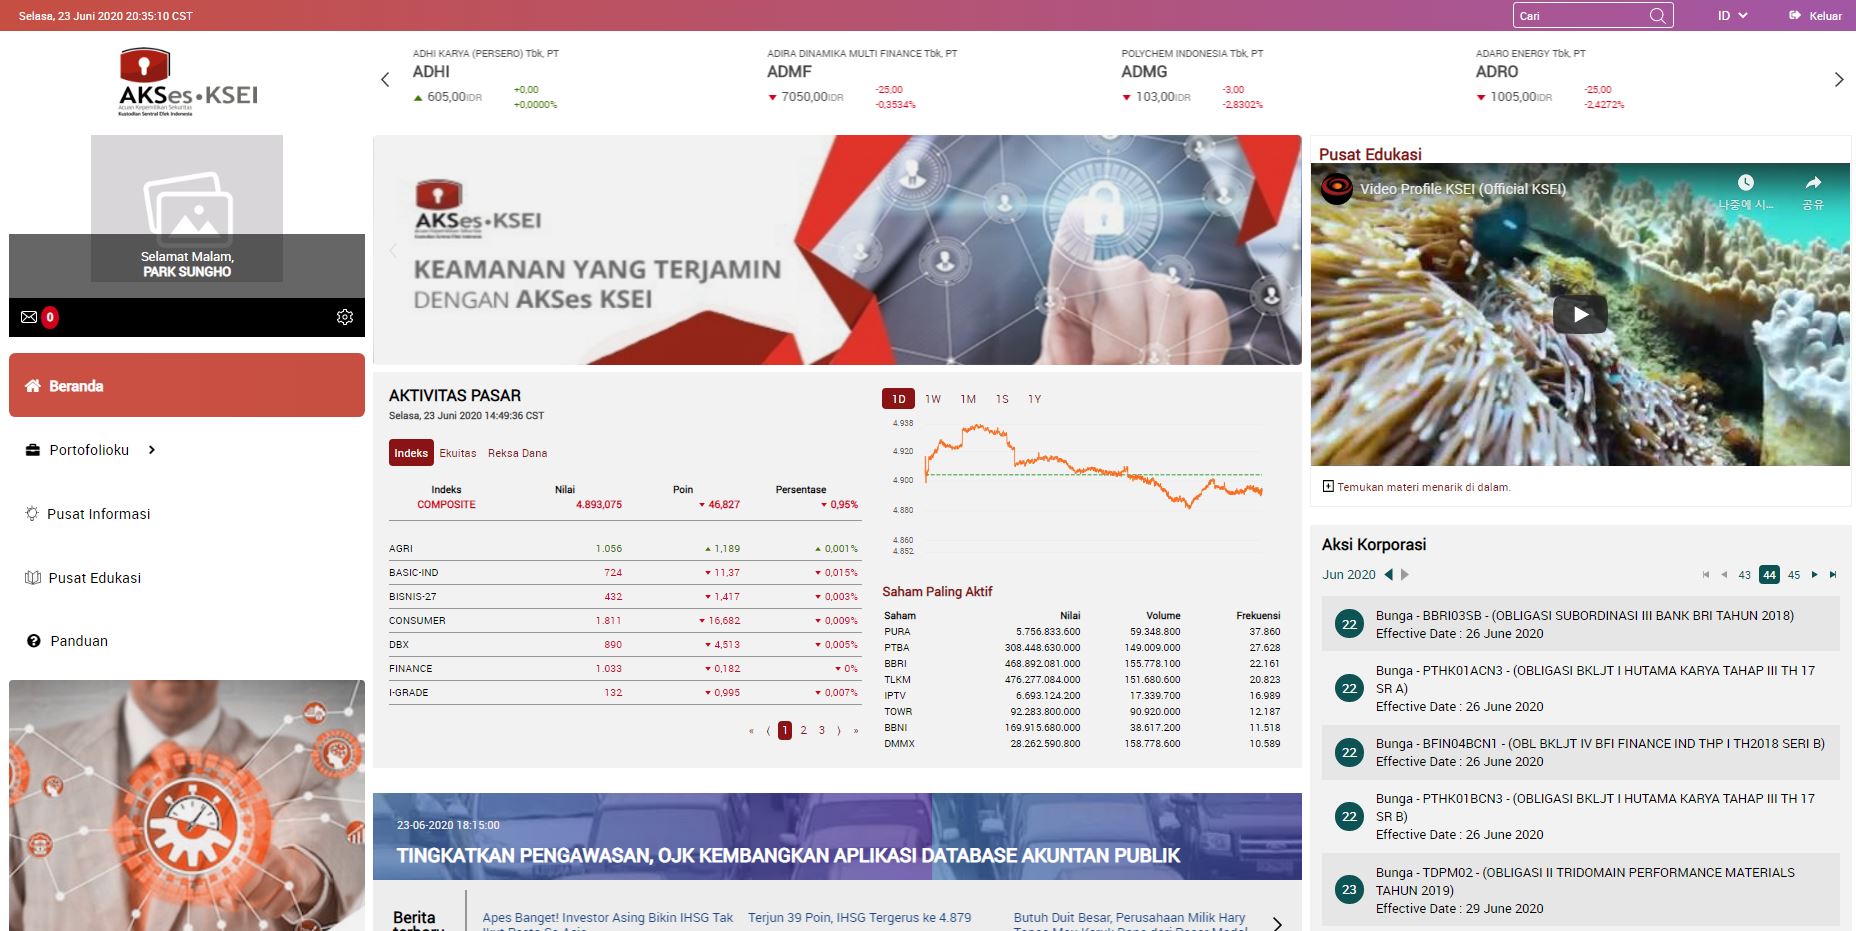
Task: Click the ADRO ticker symbol
Action: [x=1497, y=72]
